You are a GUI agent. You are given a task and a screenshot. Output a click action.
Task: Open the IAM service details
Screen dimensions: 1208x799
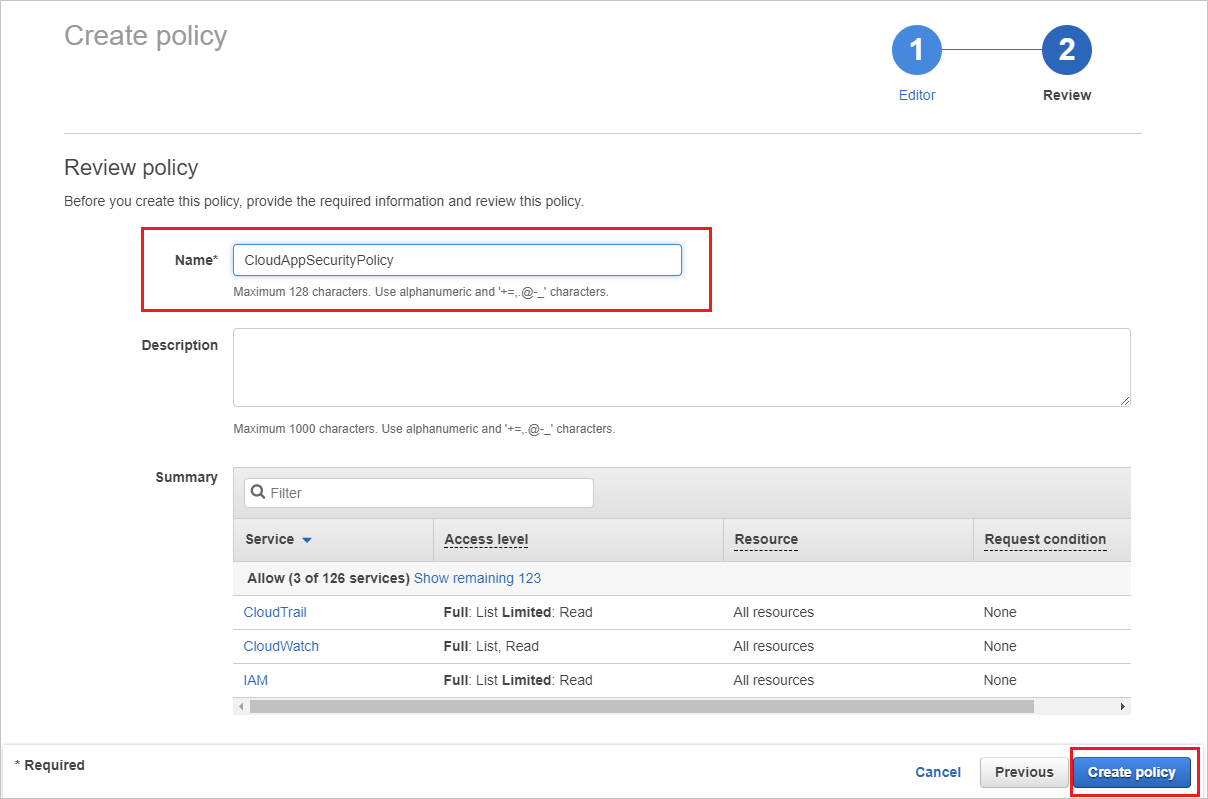255,680
